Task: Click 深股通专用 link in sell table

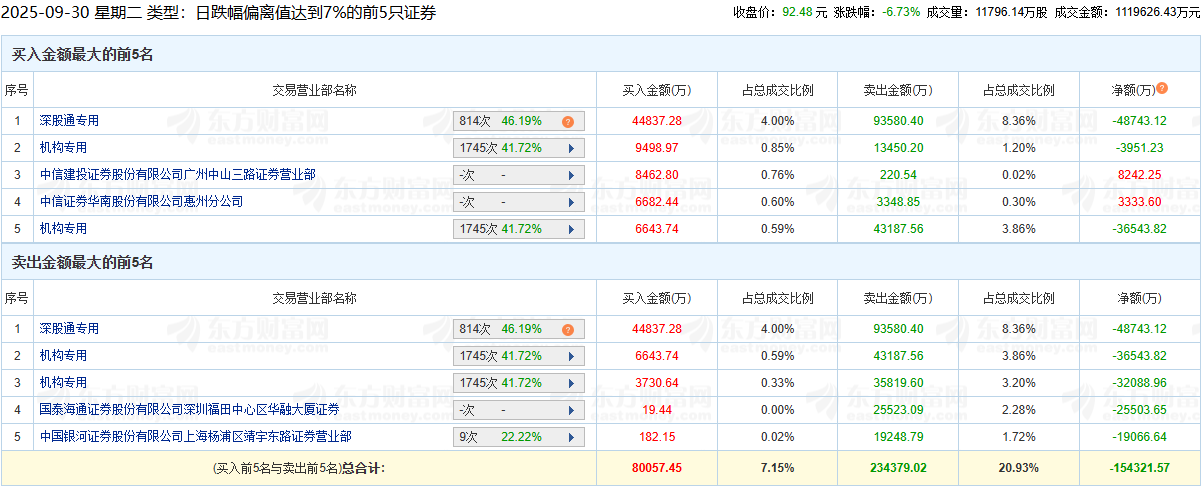Action: pos(69,329)
